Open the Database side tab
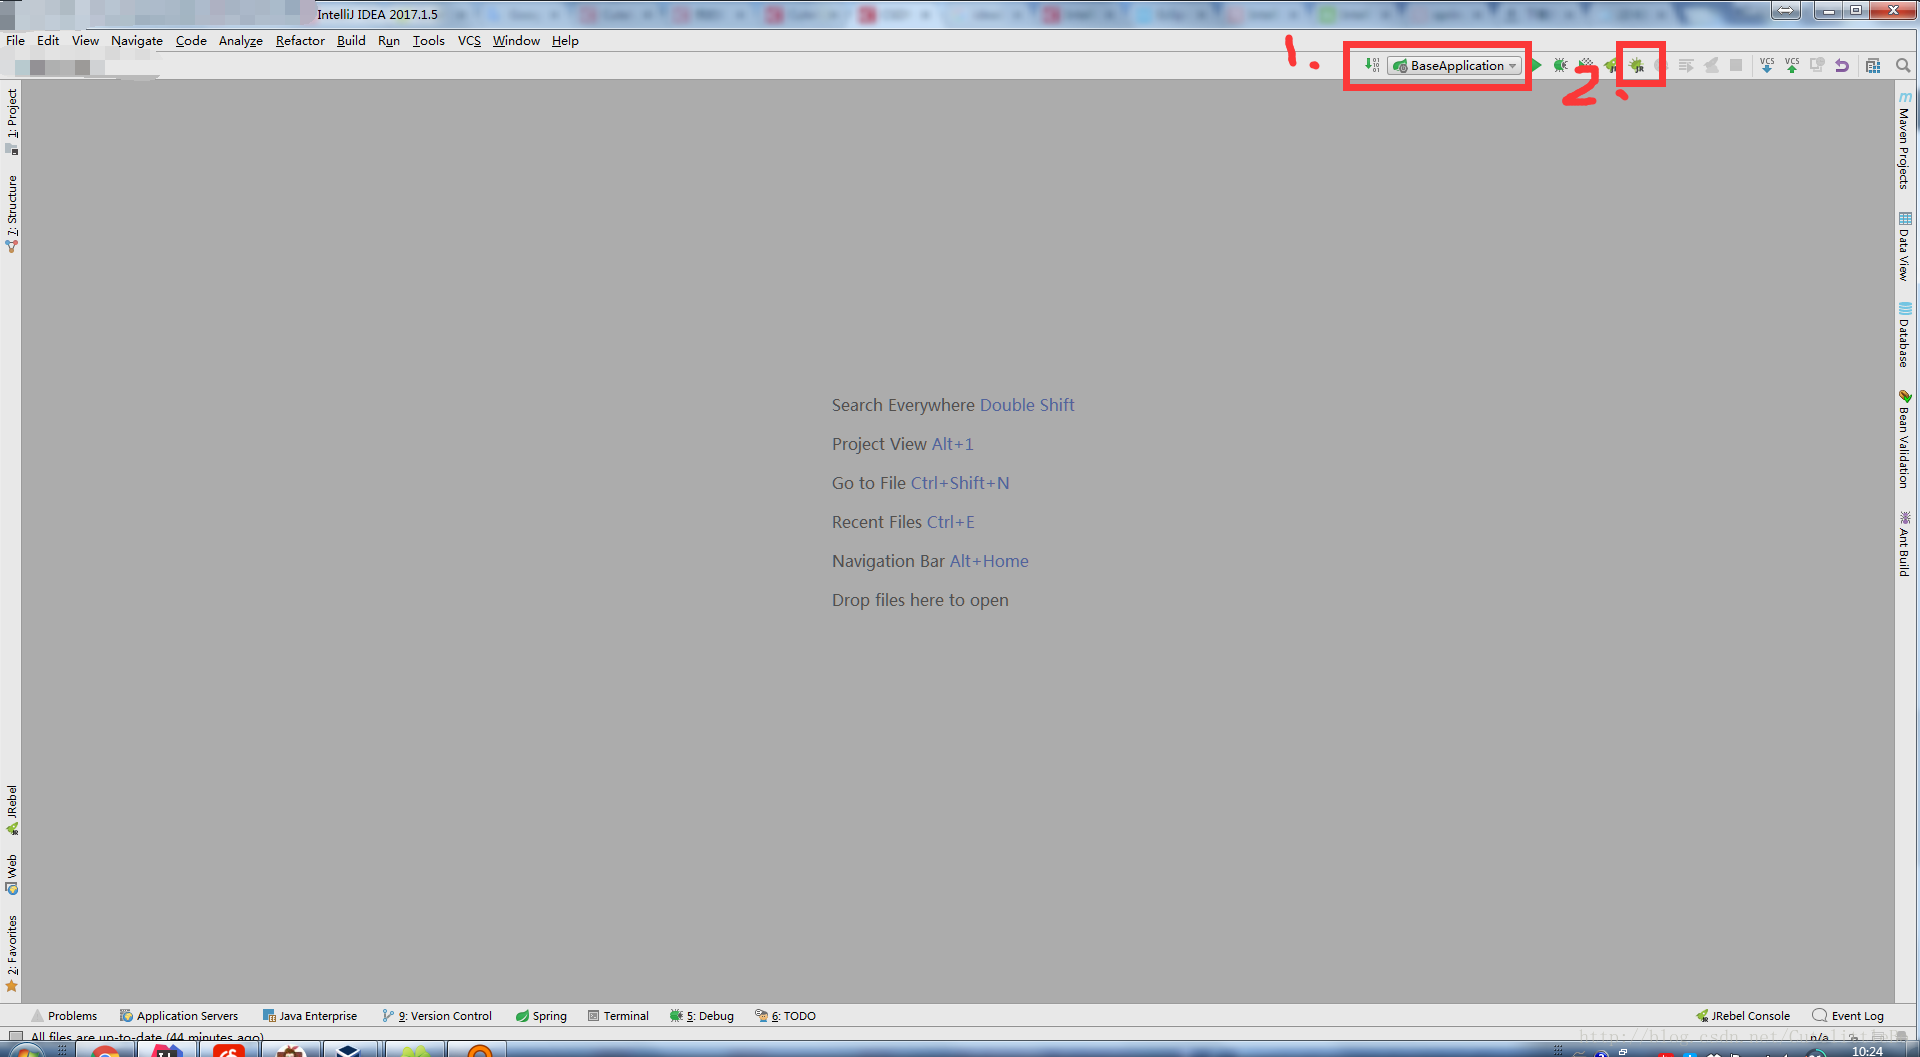 [x=1905, y=335]
